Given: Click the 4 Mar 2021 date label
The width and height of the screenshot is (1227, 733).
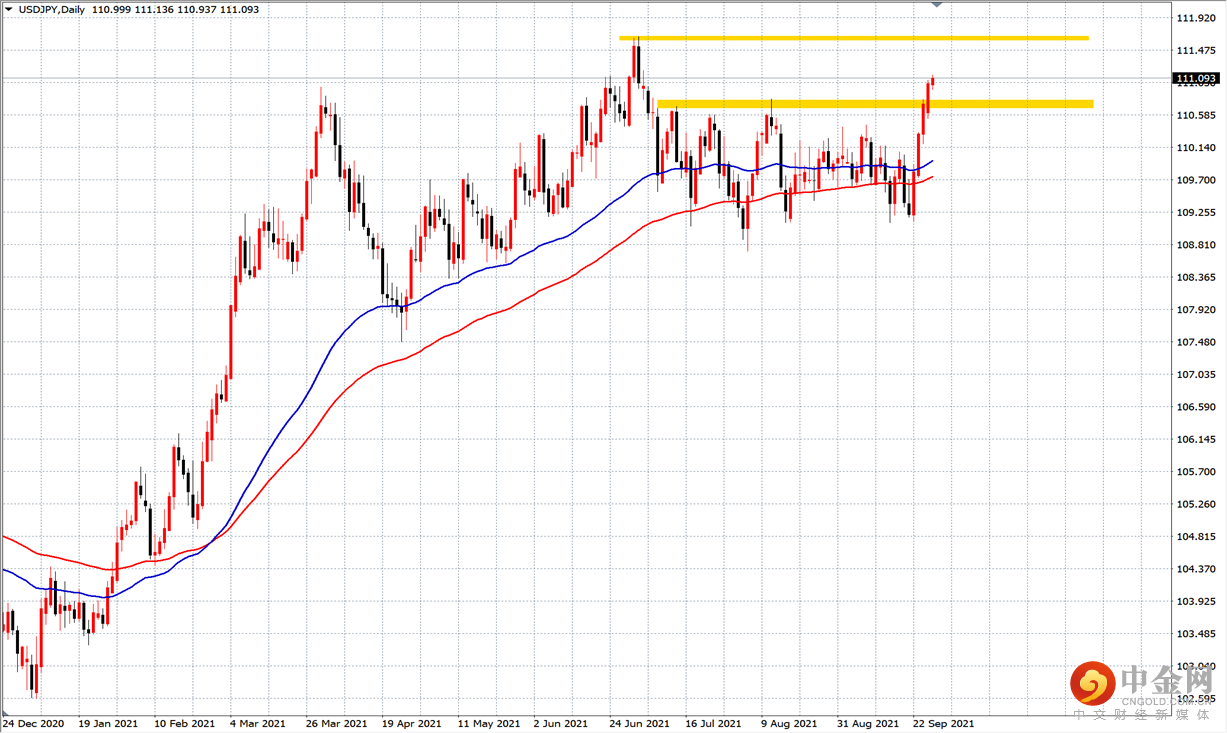Looking at the screenshot, I should click(x=258, y=723).
